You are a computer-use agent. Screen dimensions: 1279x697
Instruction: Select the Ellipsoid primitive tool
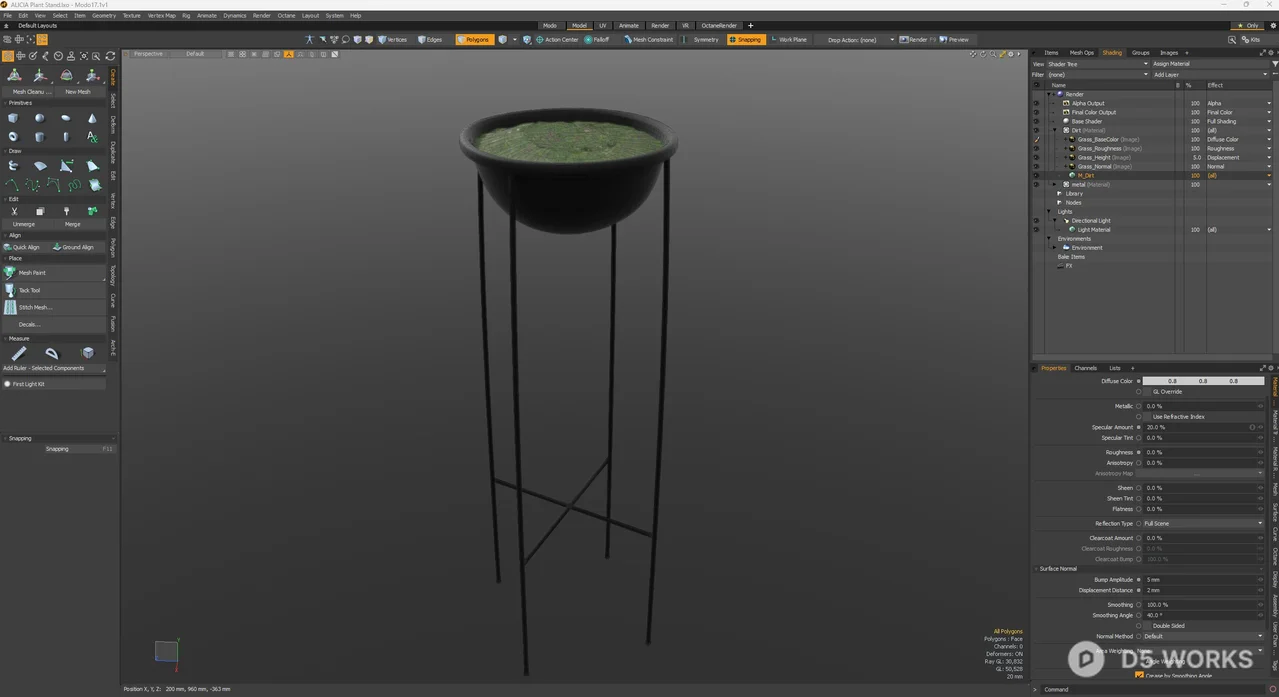(x=66, y=118)
